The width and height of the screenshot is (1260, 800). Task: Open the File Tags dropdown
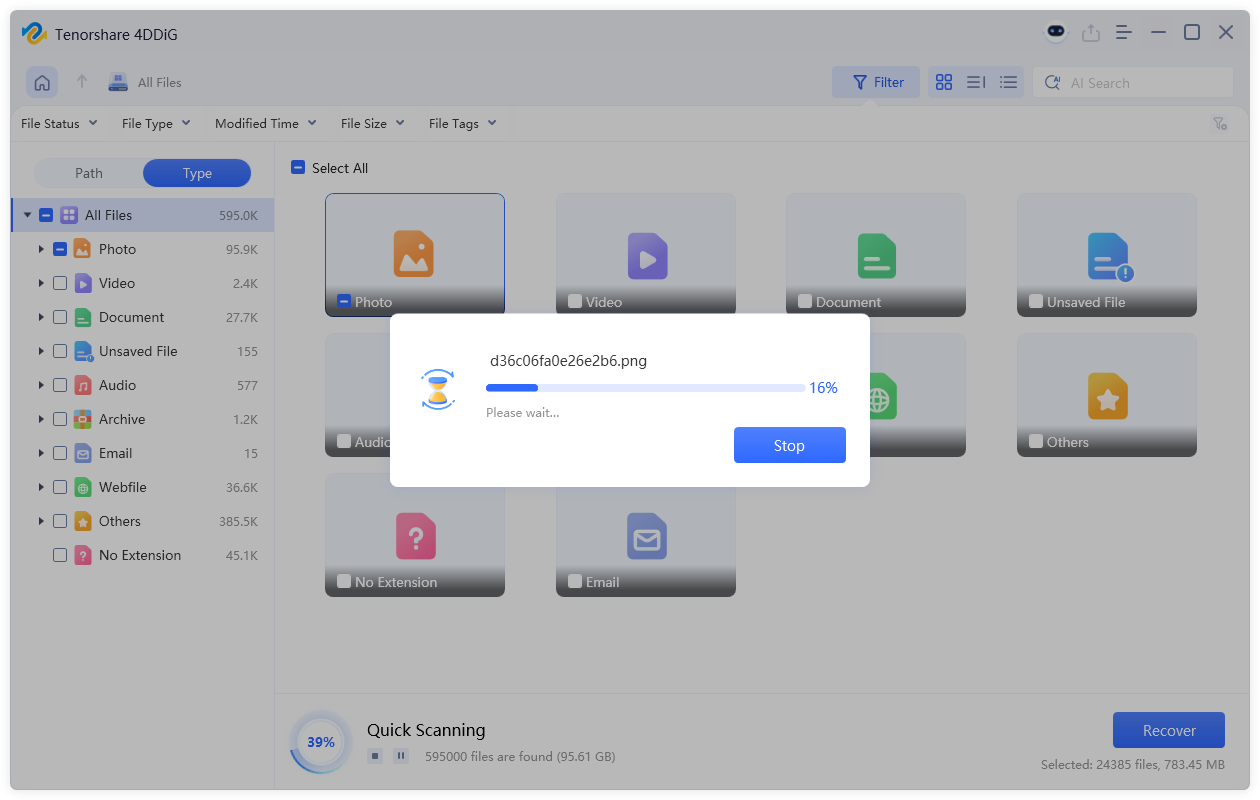[462, 123]
